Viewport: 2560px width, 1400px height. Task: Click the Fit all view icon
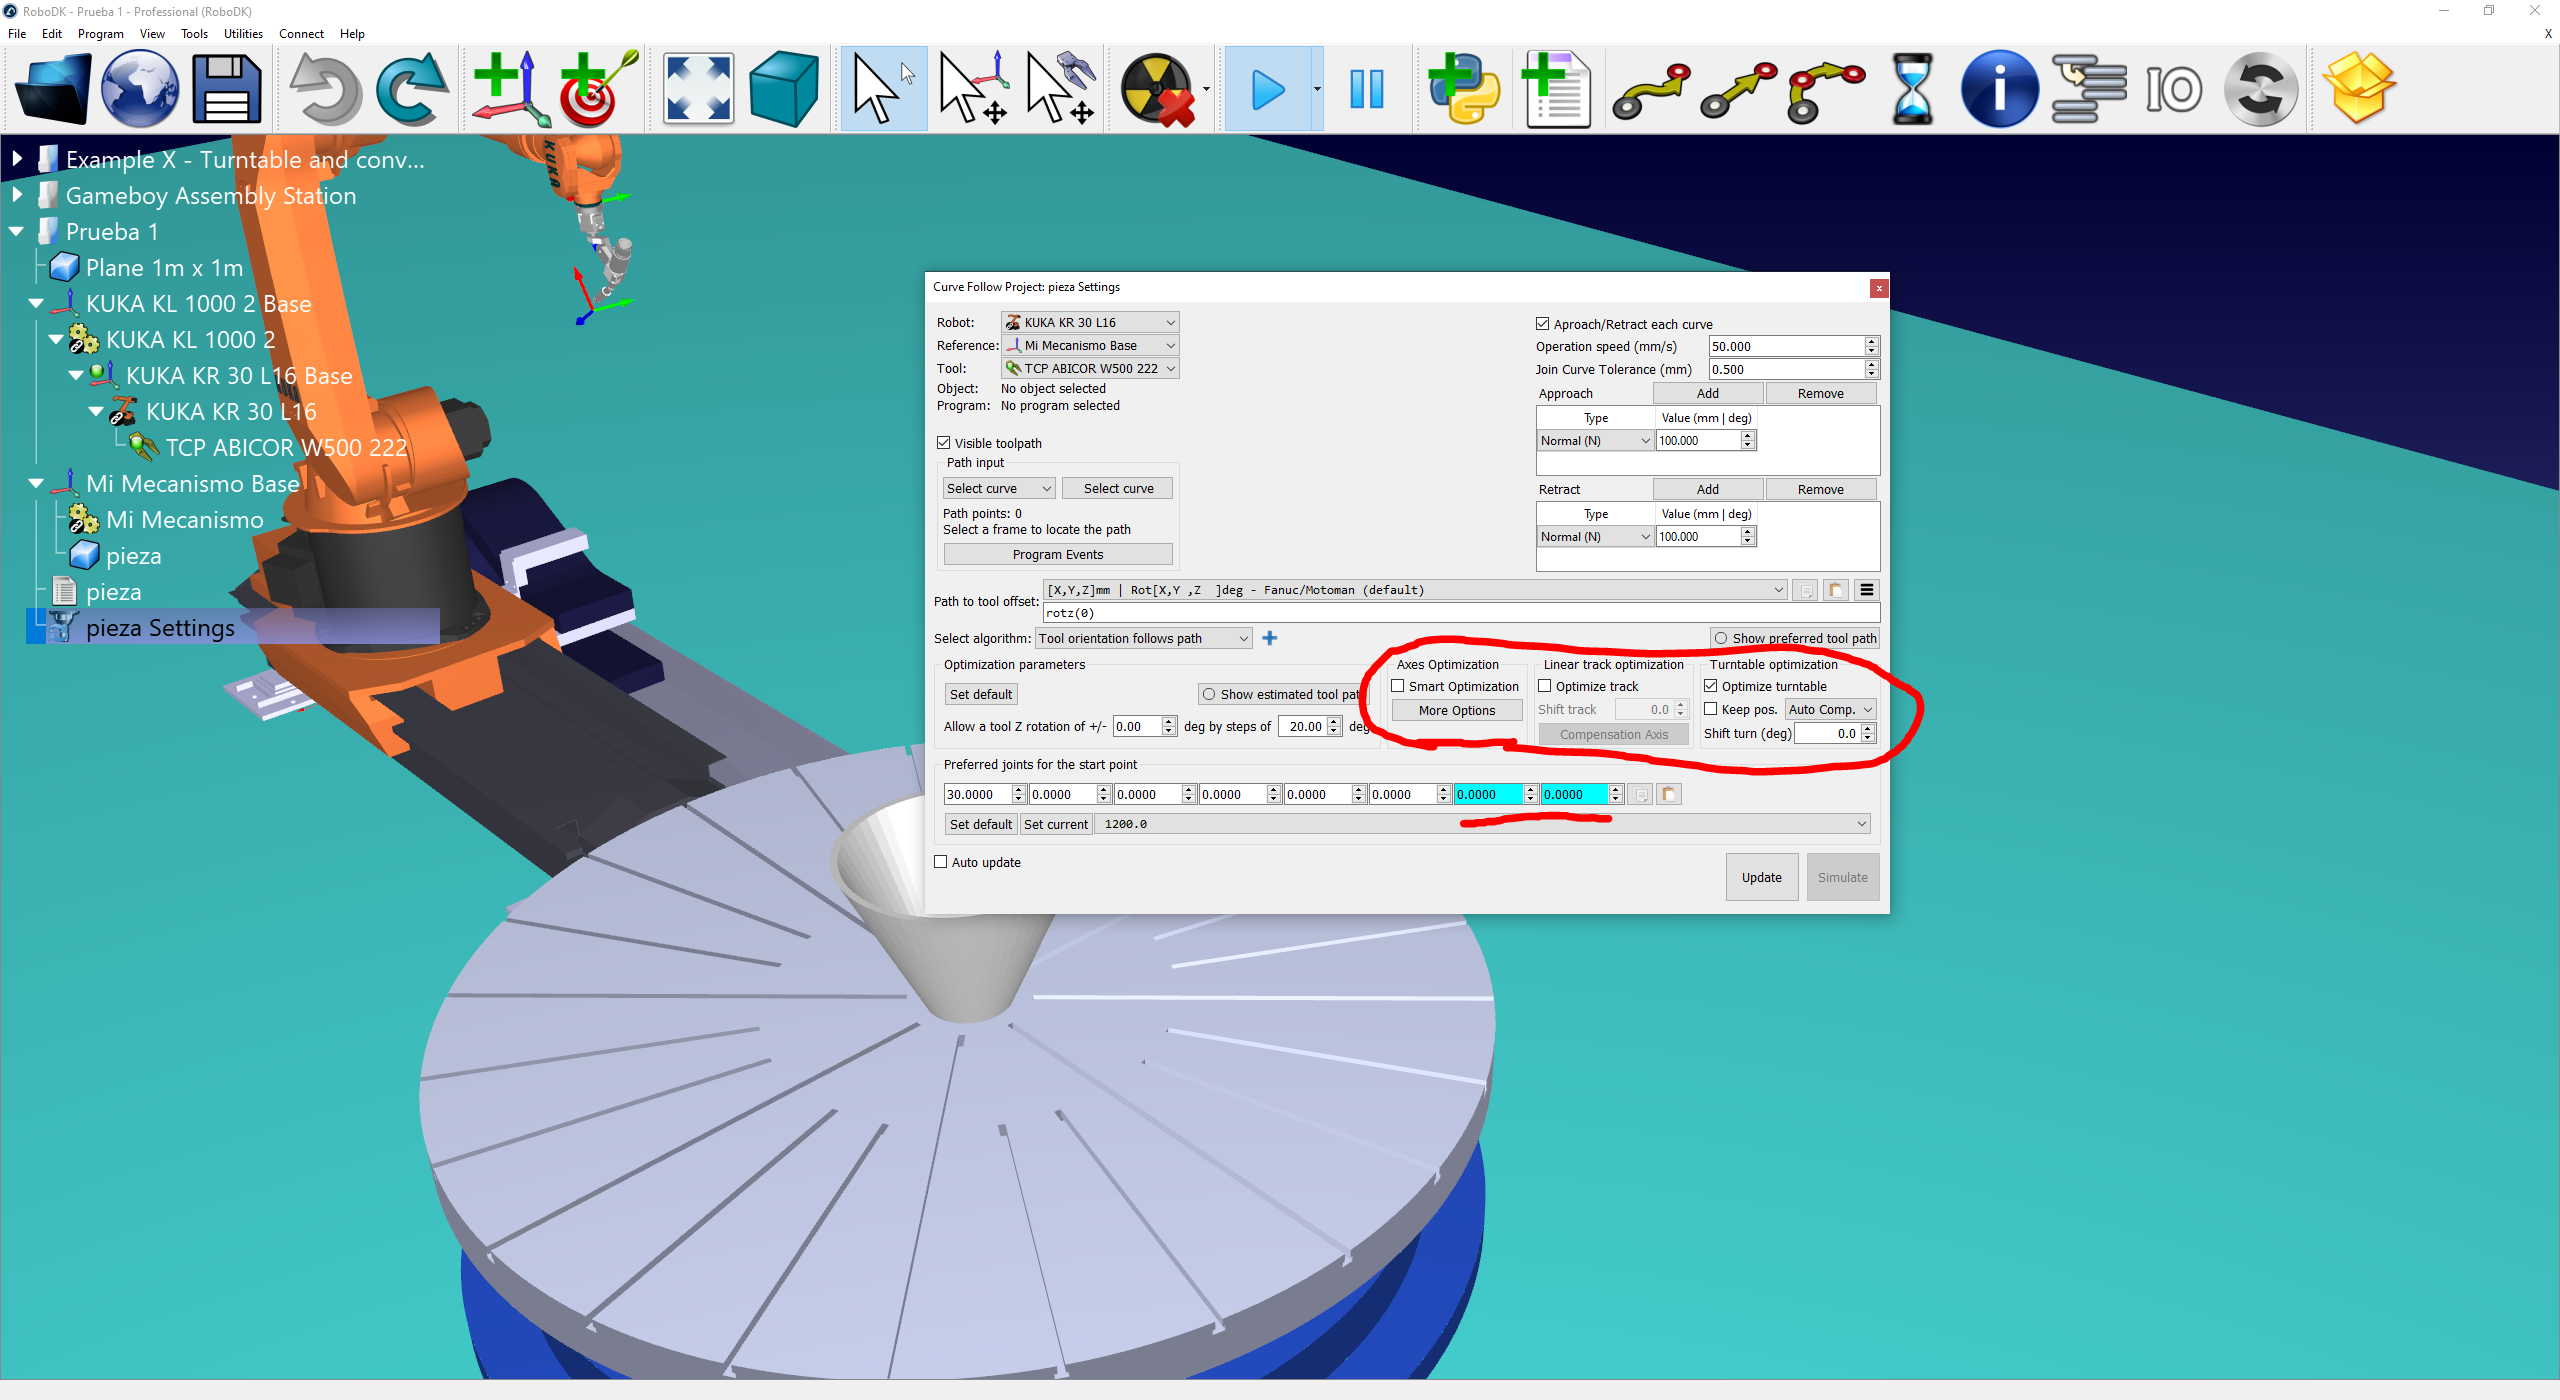[x=698, y=90]
